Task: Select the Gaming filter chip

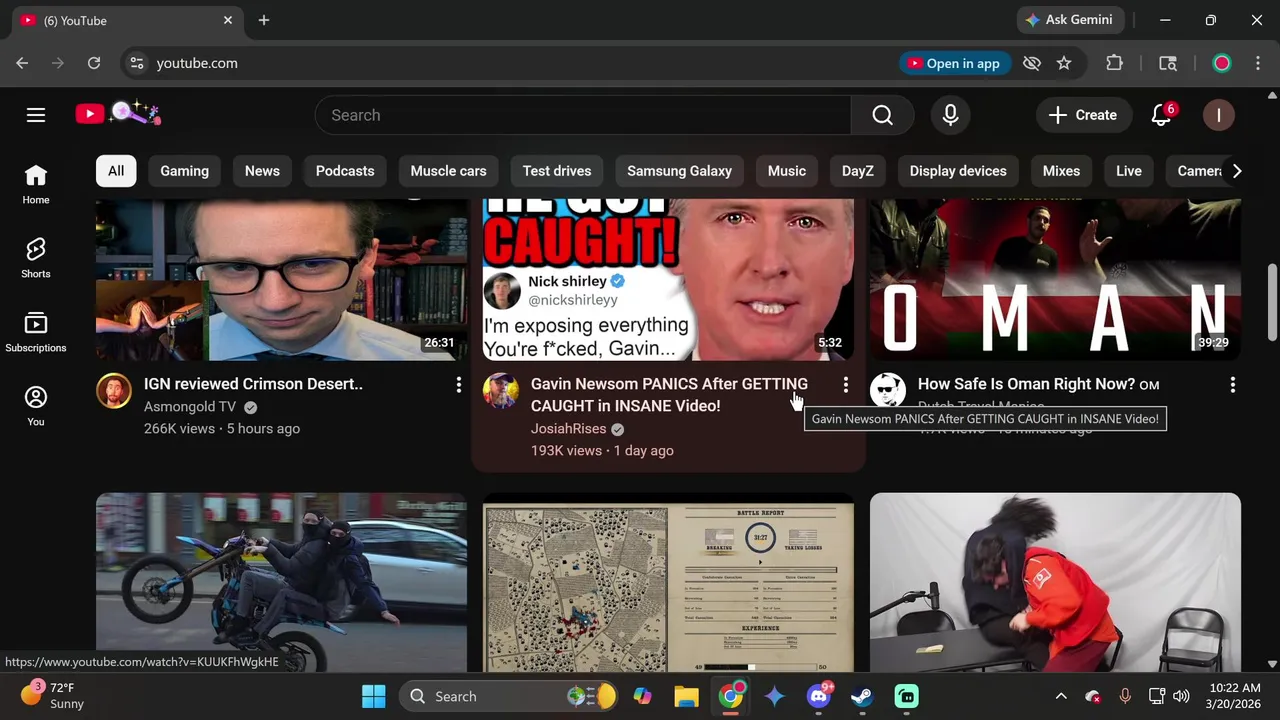Action: pos(185,171)
